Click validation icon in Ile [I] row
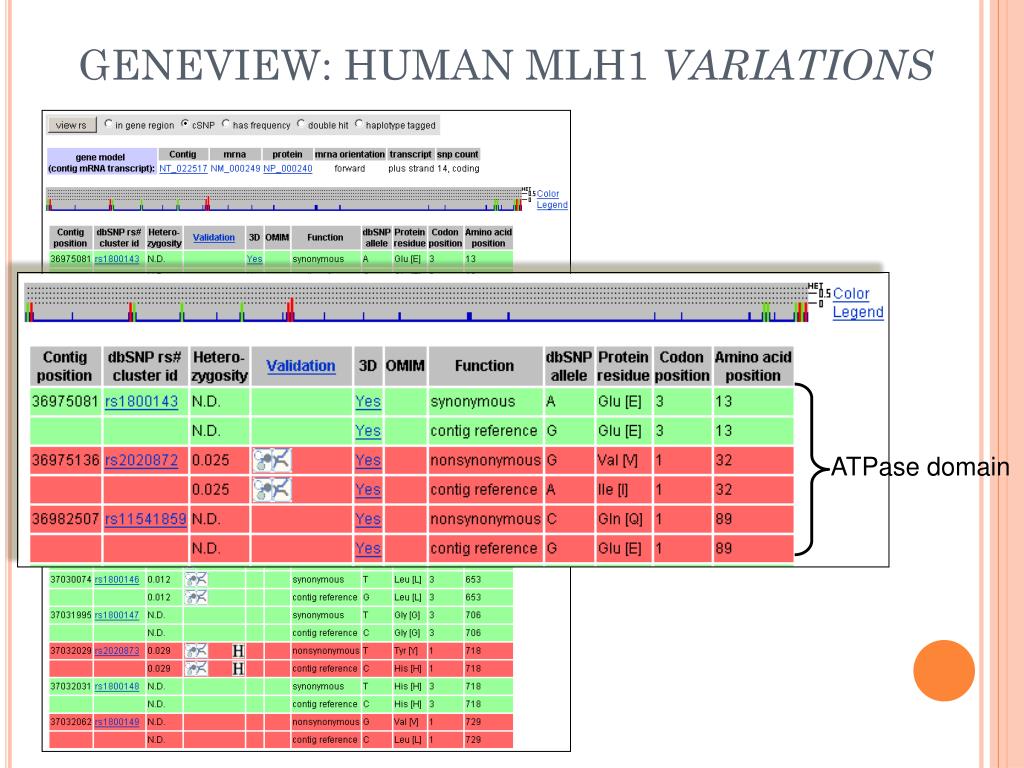The height and width of the screenshot is (768, 1024). click(x=272, y=490)
